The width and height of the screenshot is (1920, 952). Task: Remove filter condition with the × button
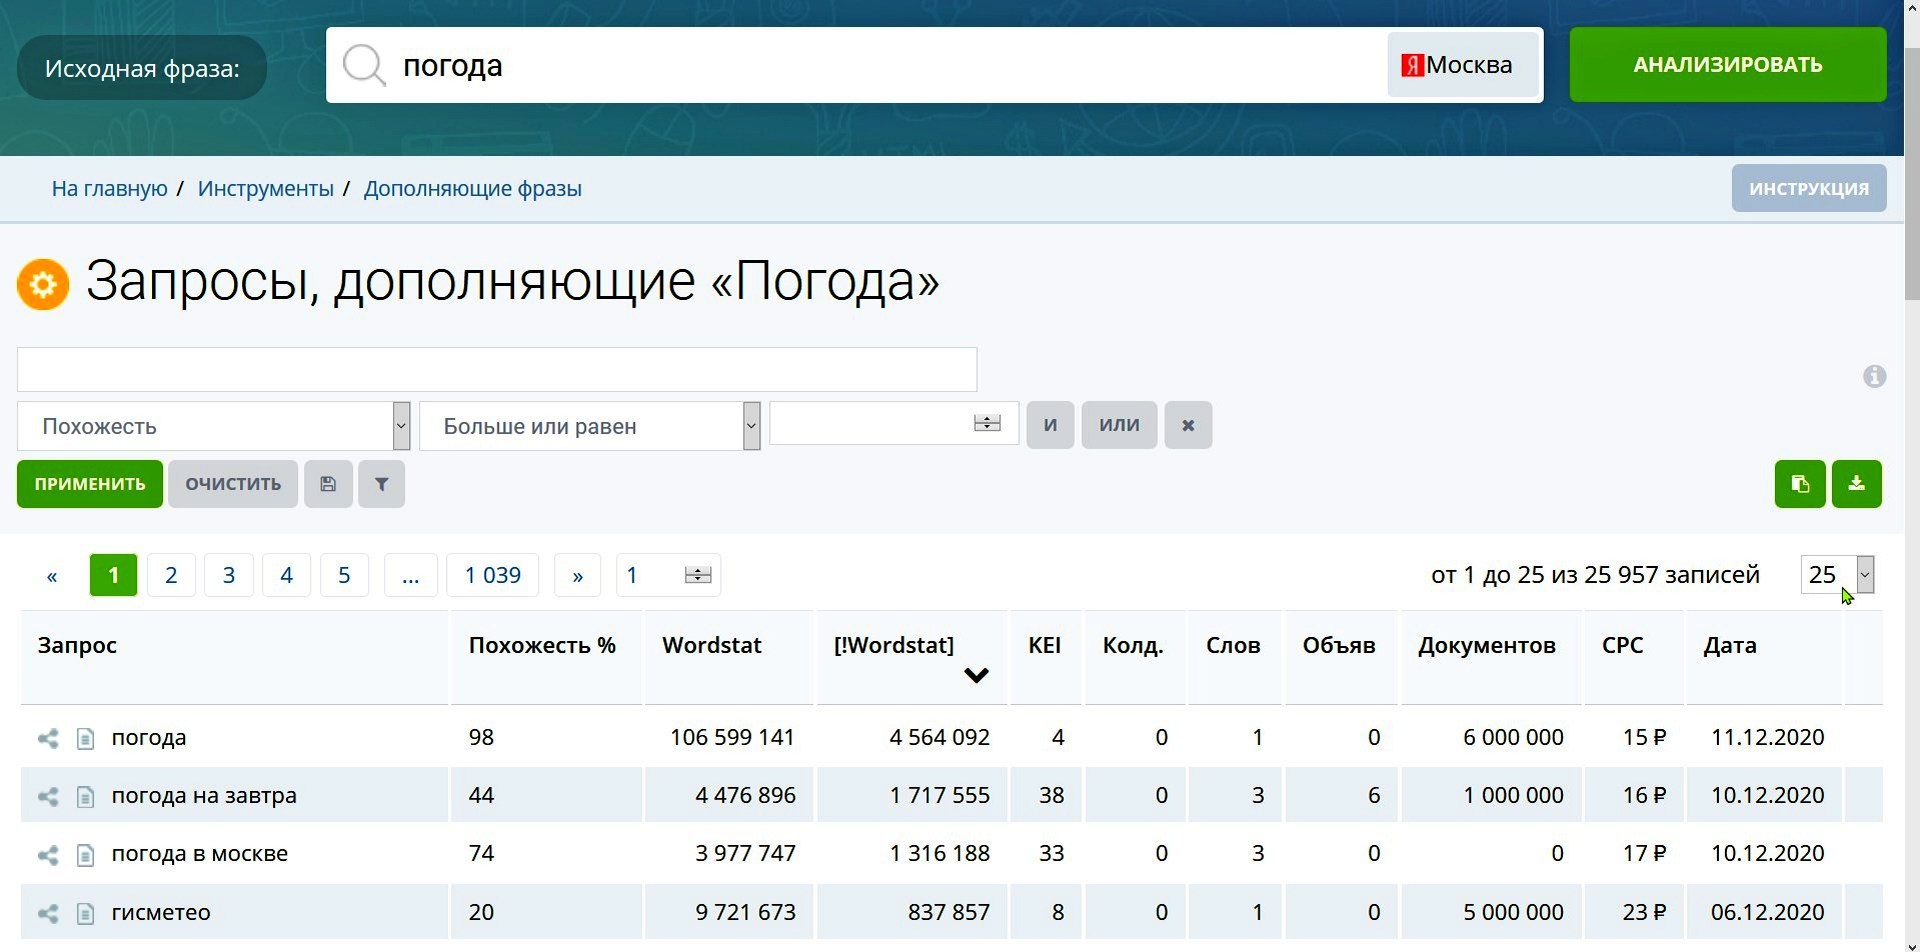point(1188,425)
